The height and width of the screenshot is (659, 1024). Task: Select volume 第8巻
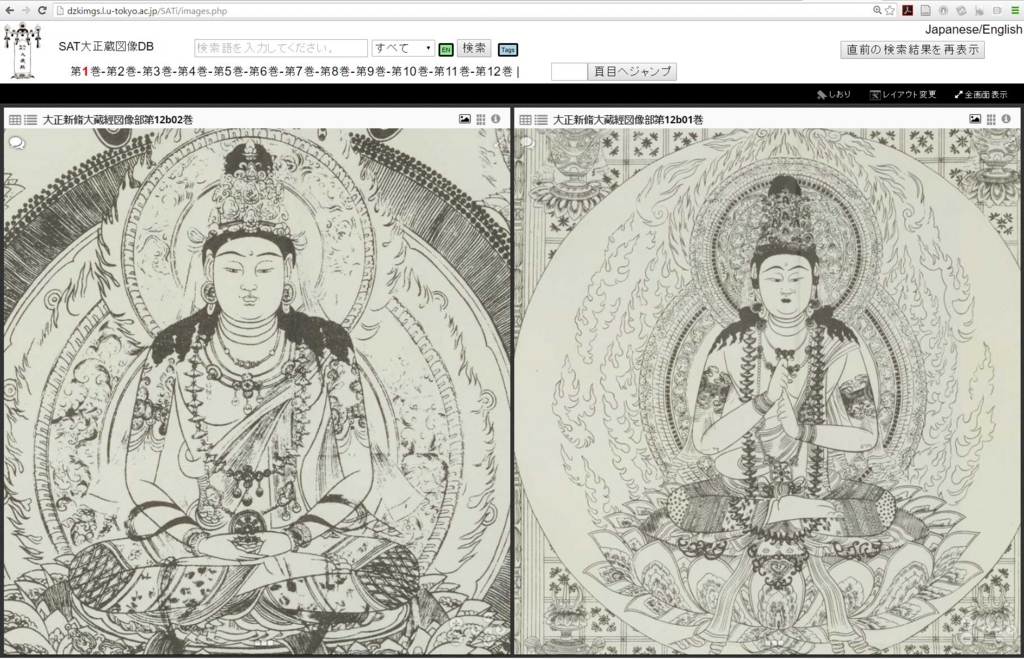click(334, 71)
